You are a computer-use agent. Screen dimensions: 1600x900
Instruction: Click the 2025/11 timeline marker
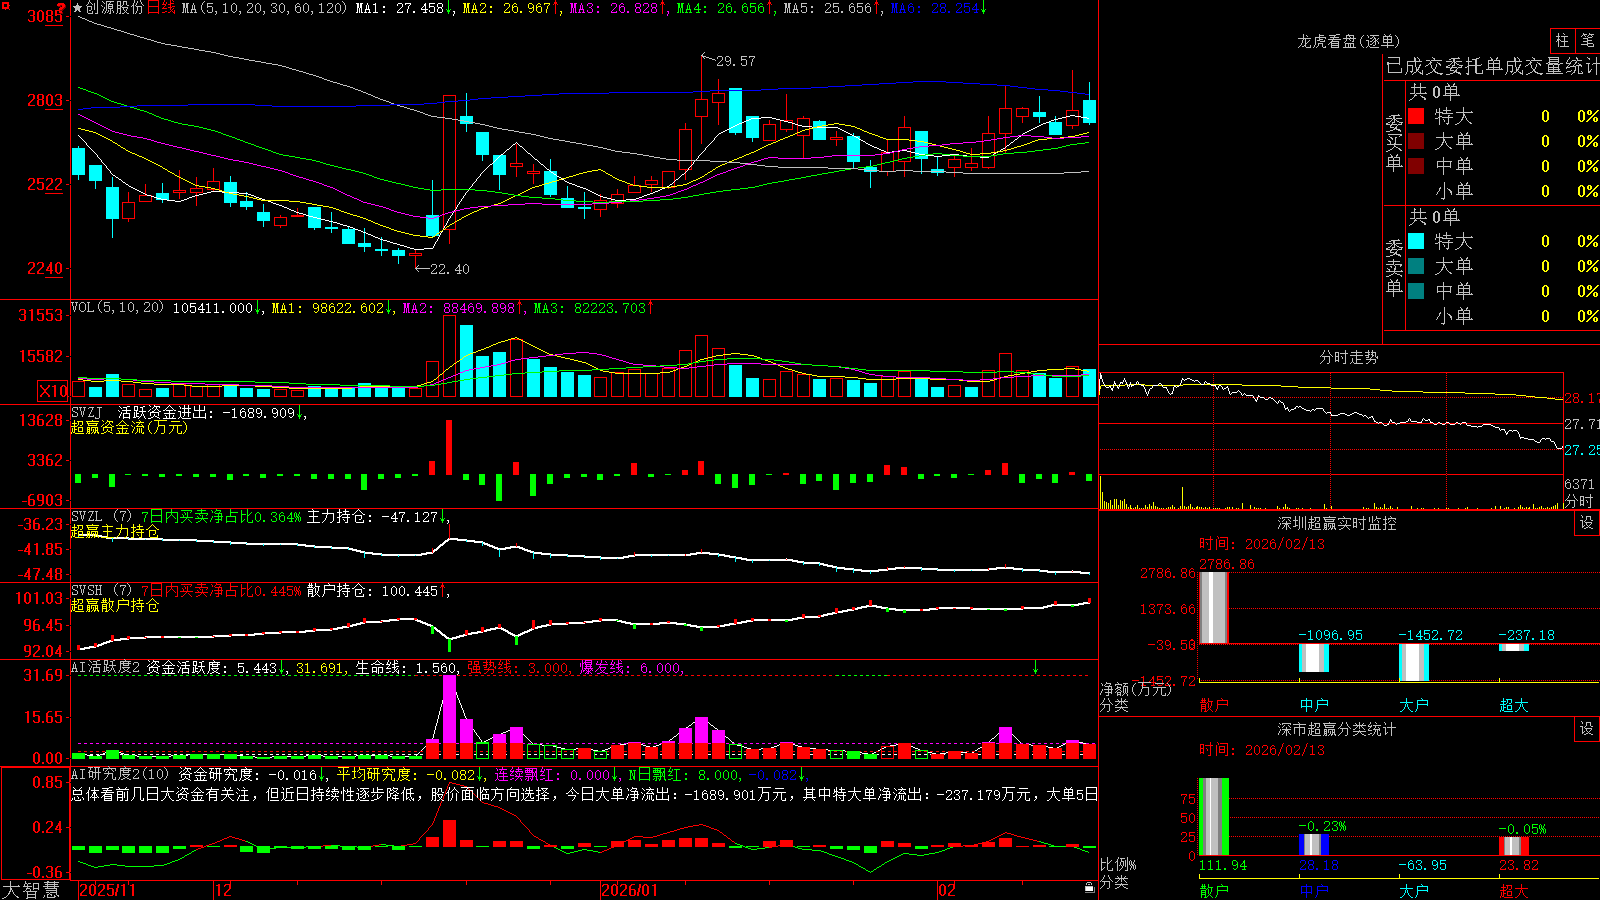tap(107, 890)
